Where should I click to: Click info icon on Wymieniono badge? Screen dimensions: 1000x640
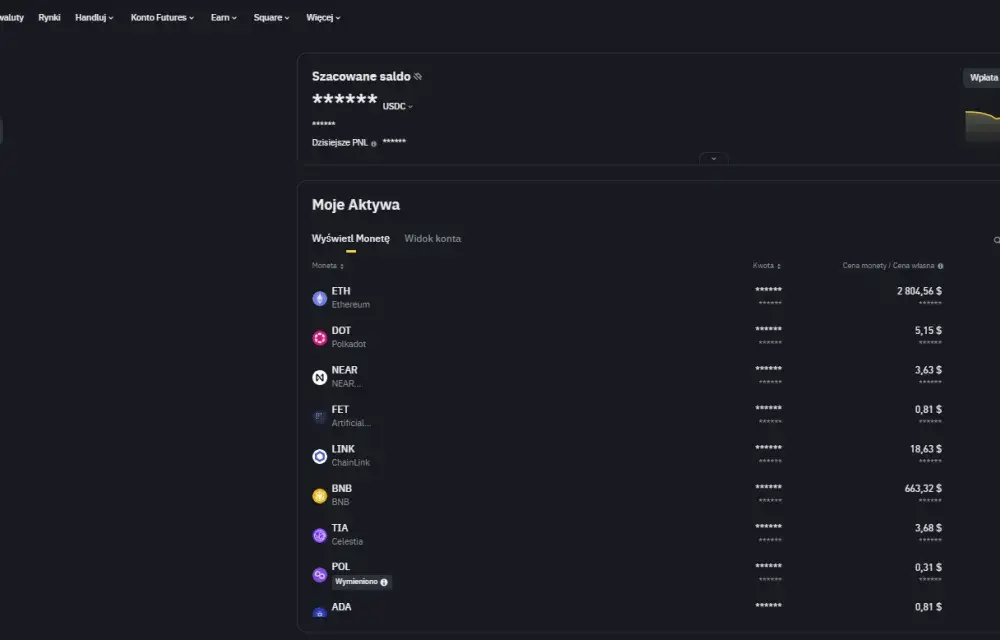coord(384,582)
